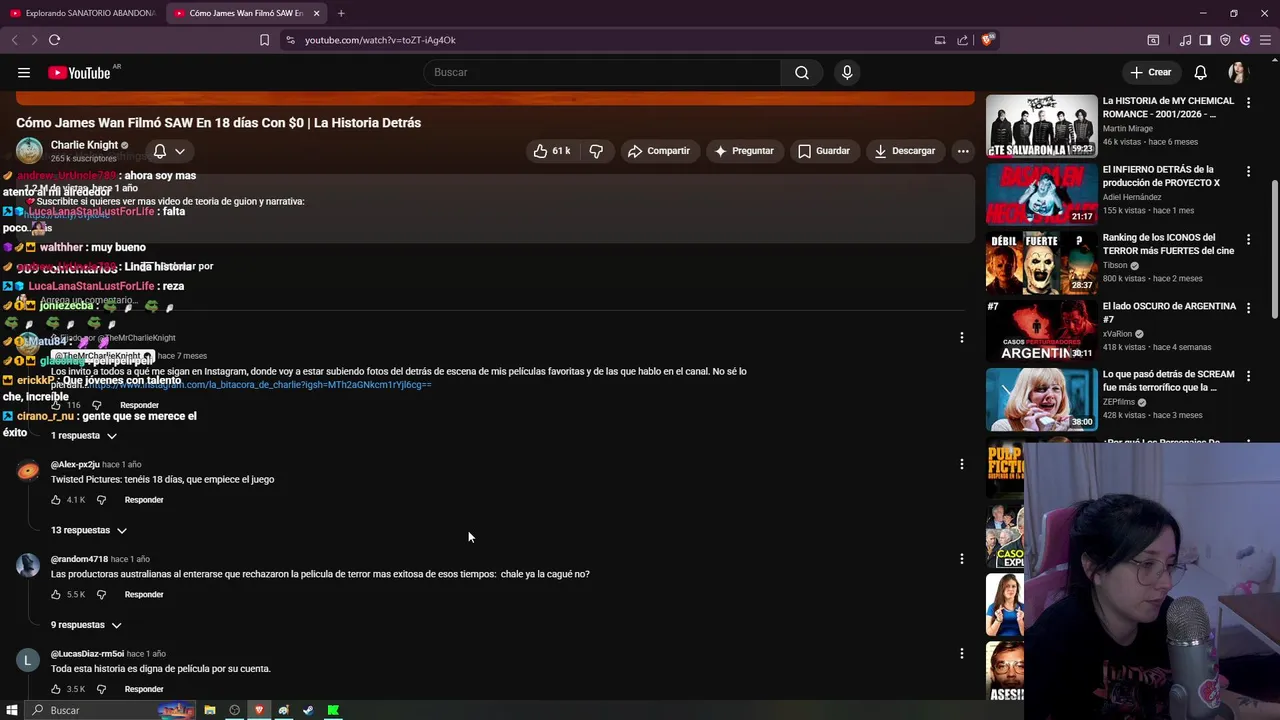Viewport: 1280px width, 720px height.
Task: Close the Cómo James Wan SAW tab
Action: [x=317, y=13]
